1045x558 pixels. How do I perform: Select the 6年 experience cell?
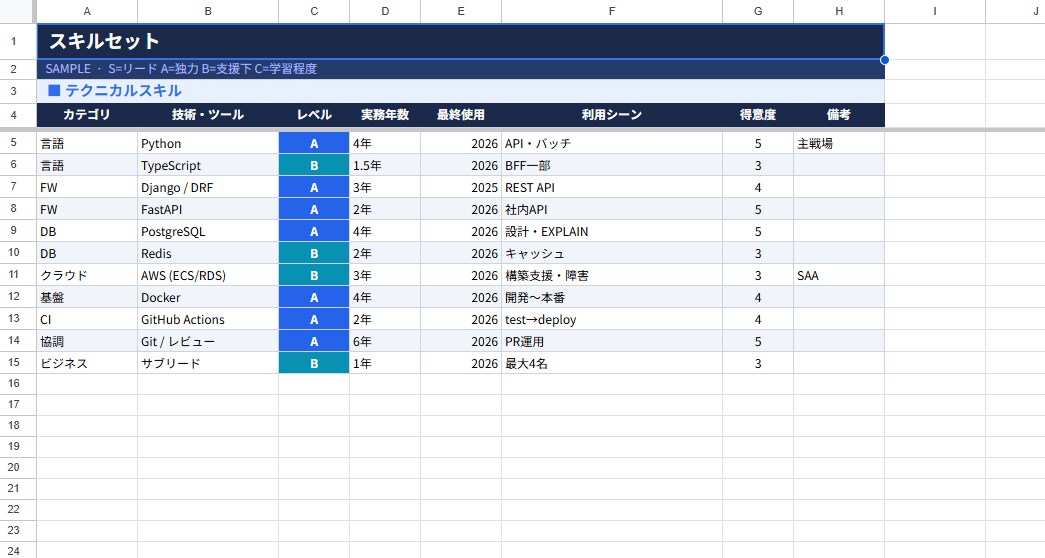click(x=385, y=341)
